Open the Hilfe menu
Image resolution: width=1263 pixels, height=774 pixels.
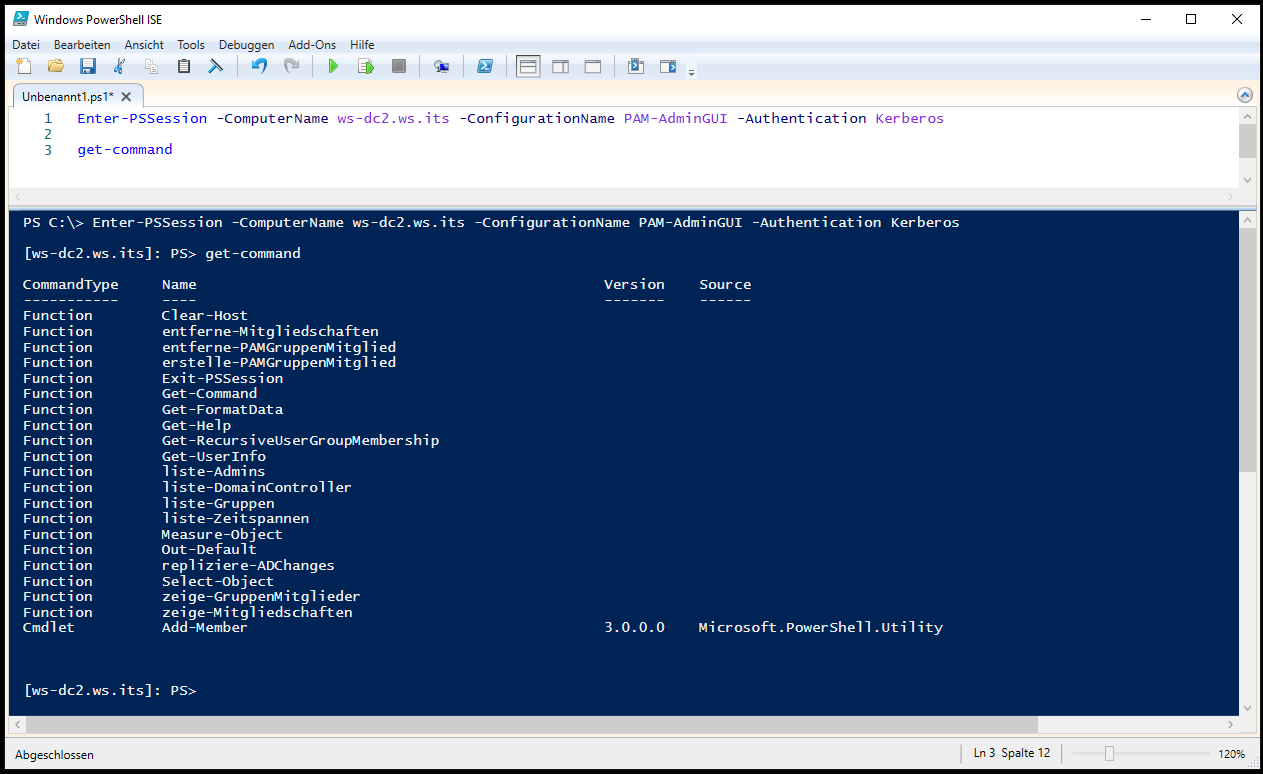[362, 45]
